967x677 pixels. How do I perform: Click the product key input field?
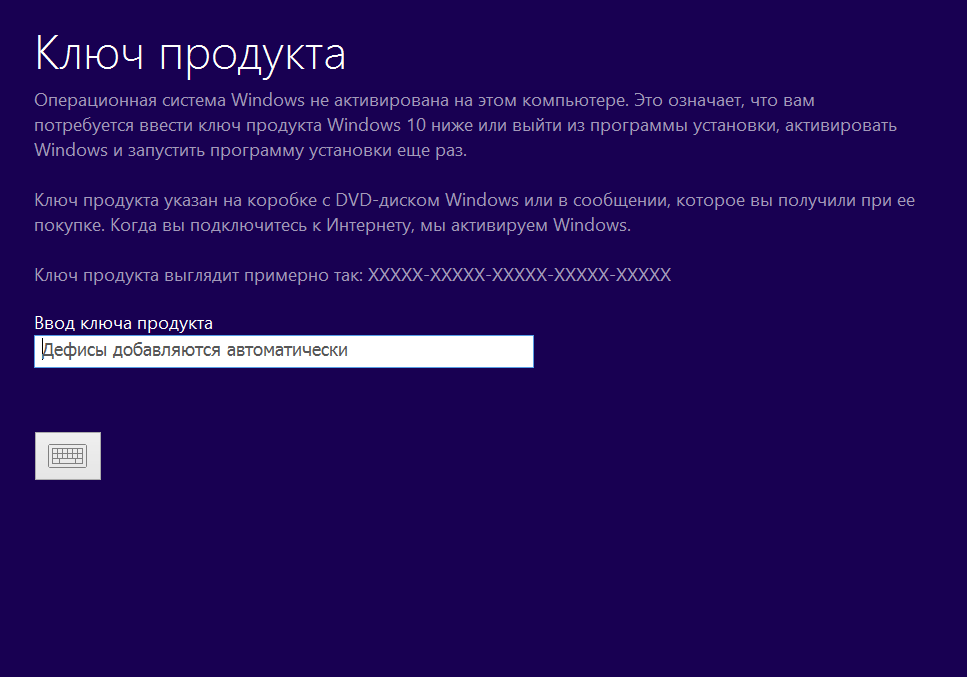click(x=284, y=351)
